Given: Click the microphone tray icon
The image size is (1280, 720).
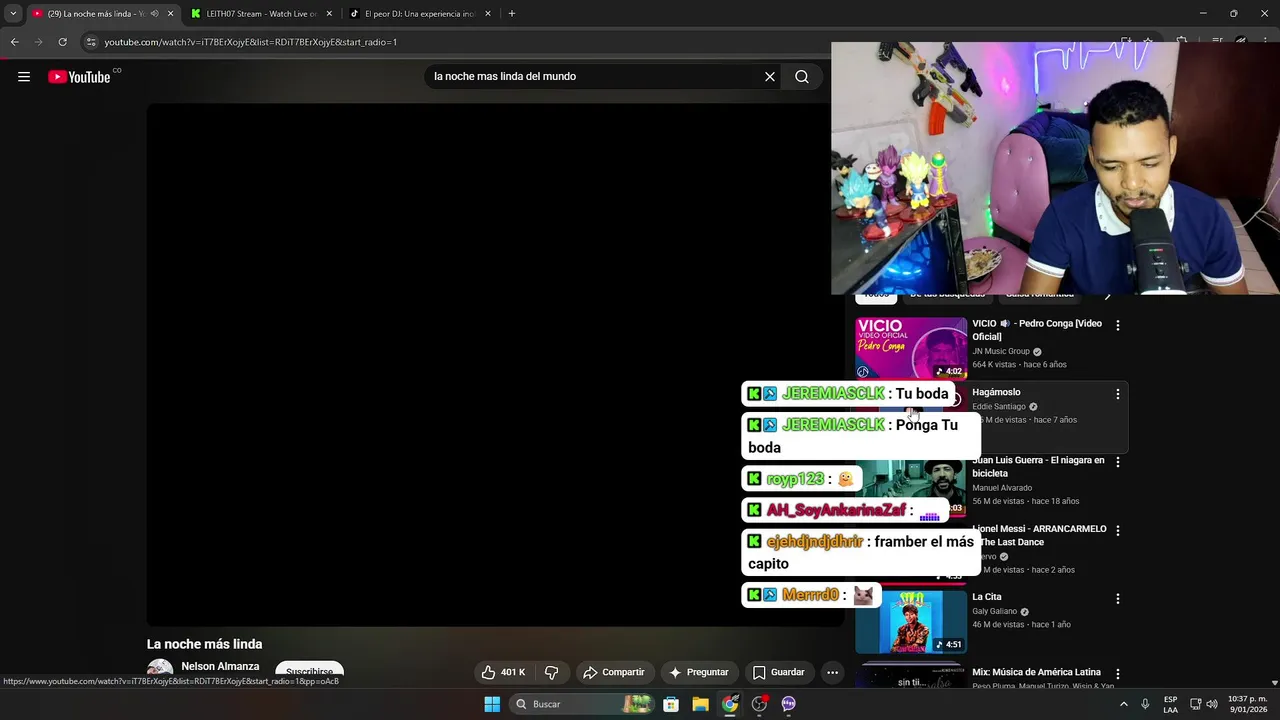Looking at the screenshot, I should [1145, 704].
